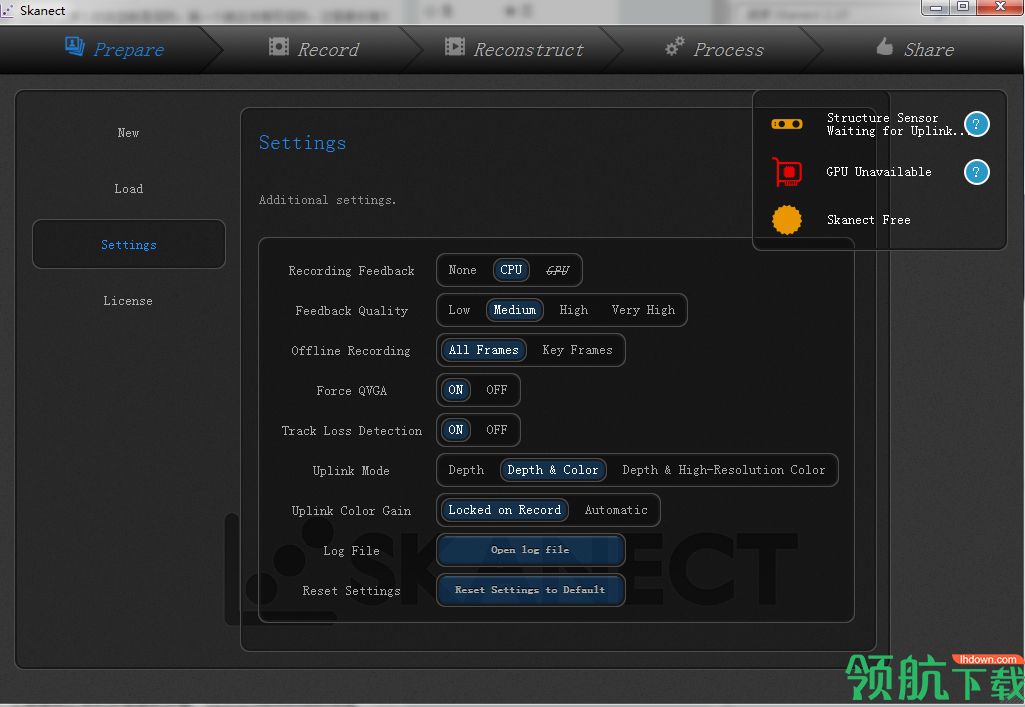Choose All Frames for Offline Recording
This screenshot has width=1025, height=707.
(x=484, y=350)
